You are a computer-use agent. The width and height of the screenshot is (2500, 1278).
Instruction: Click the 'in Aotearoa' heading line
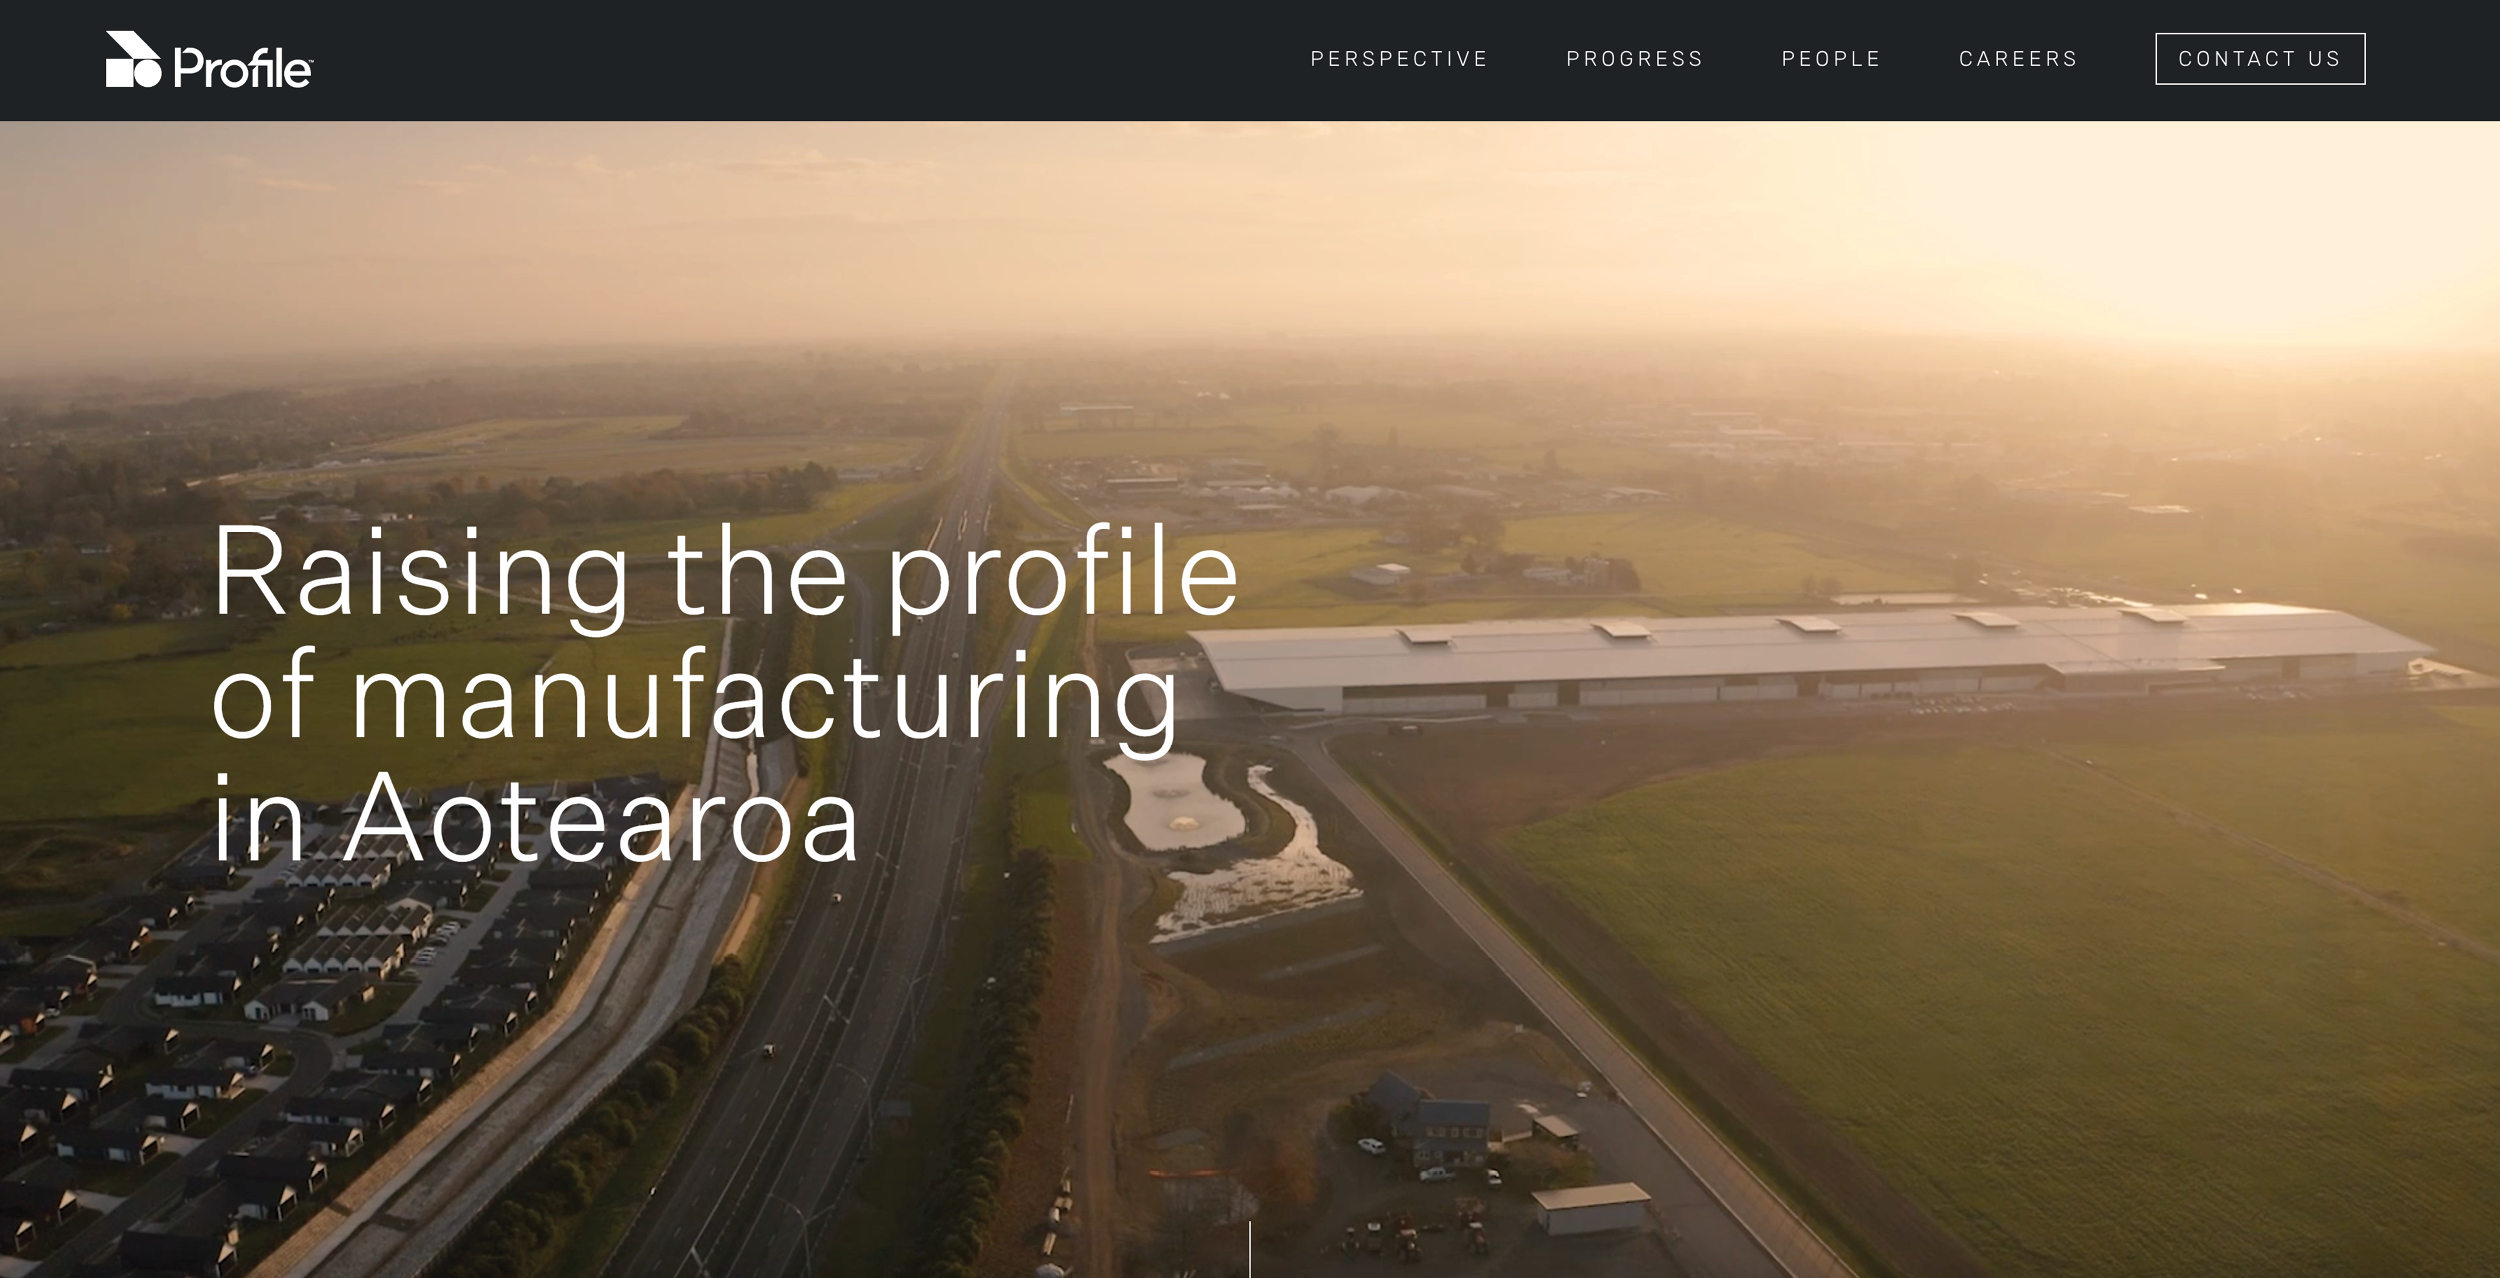point(535,819)
